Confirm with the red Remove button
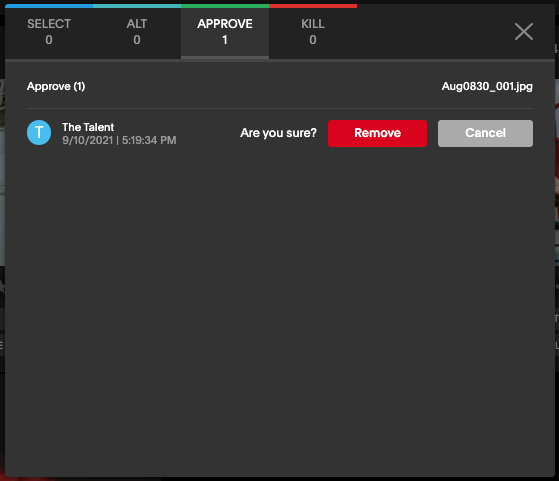Image resolution: width=559 pixels, height=481 pixels. tap(377, 133)
